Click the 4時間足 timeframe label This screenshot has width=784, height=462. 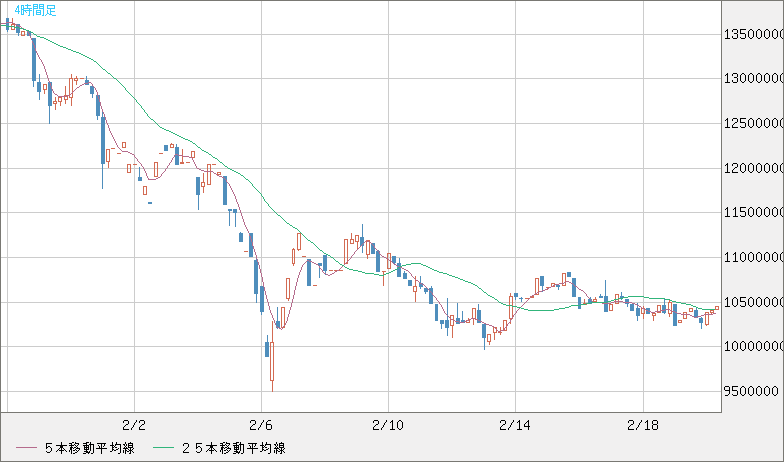pyautogui.click(x=36, y=10)
